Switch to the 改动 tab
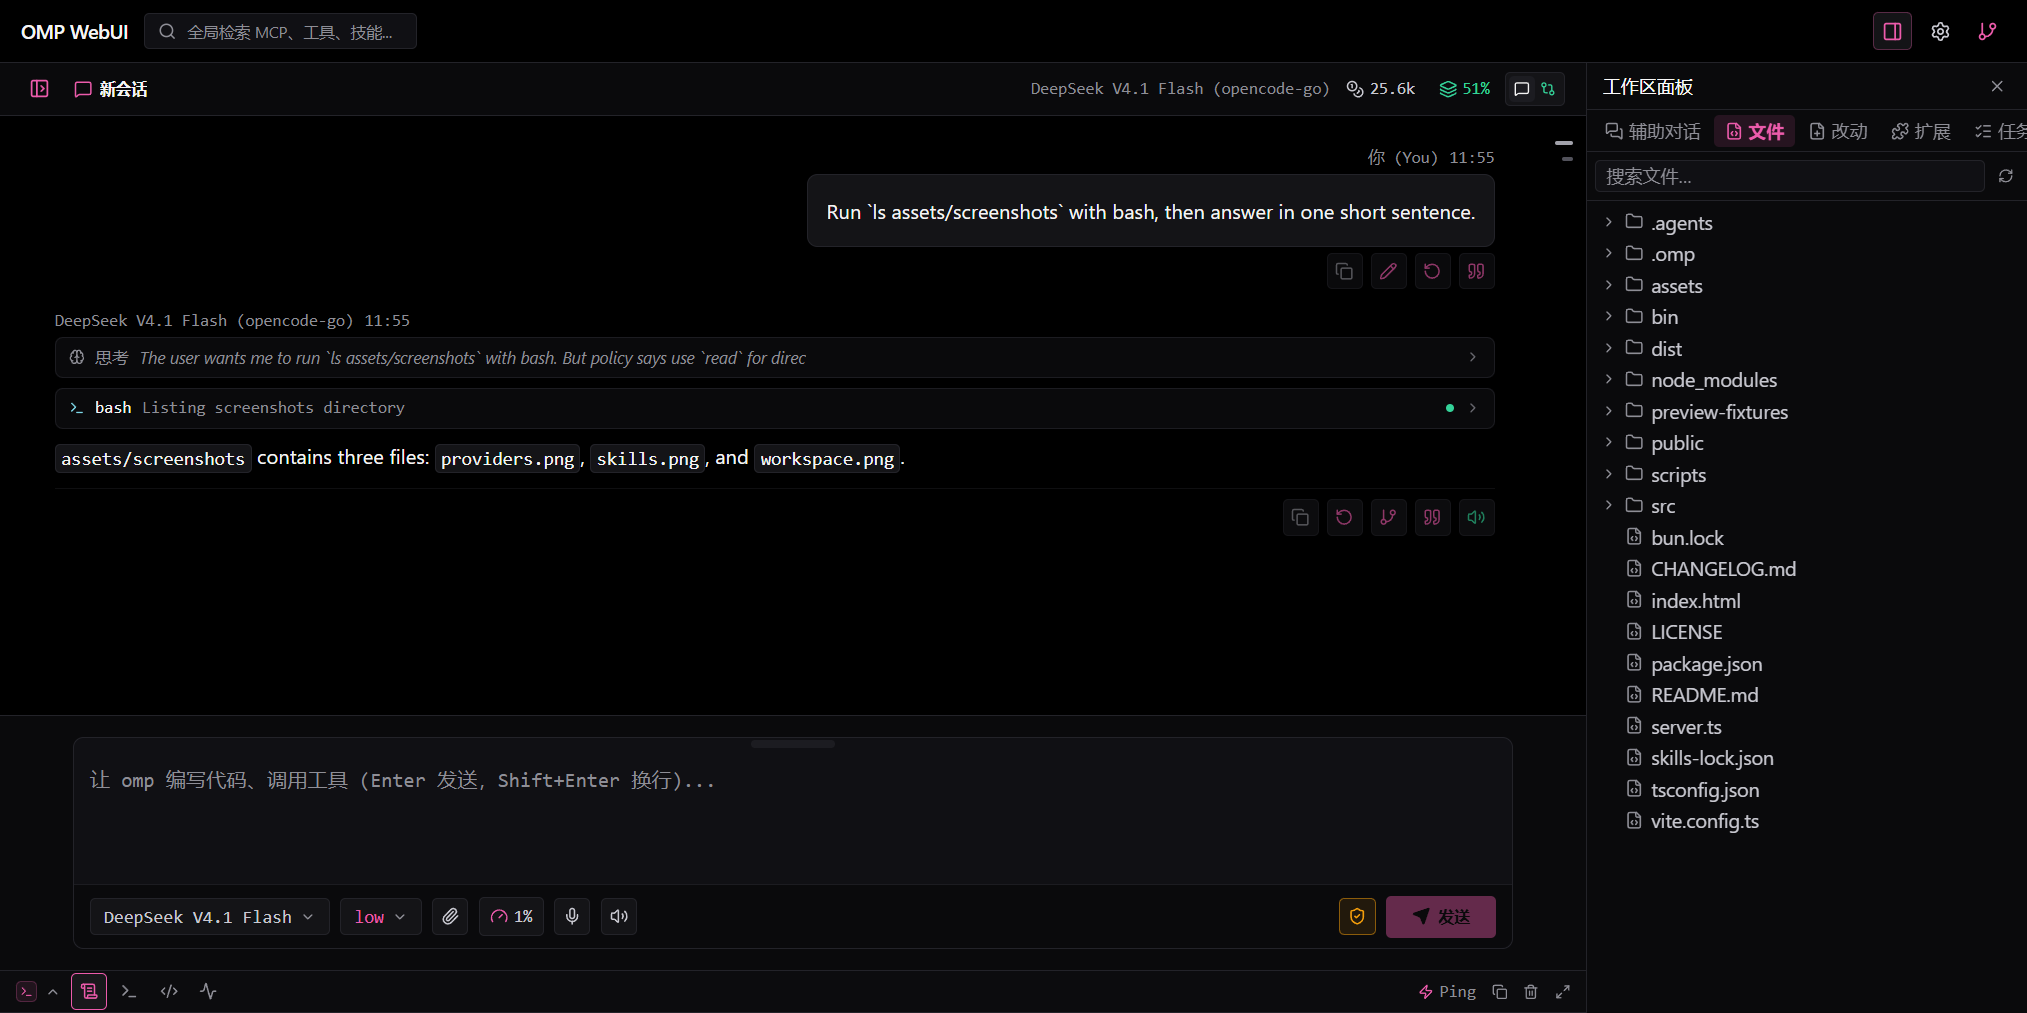This screenshot has height=1013, width=2027. pos(1839,132)
